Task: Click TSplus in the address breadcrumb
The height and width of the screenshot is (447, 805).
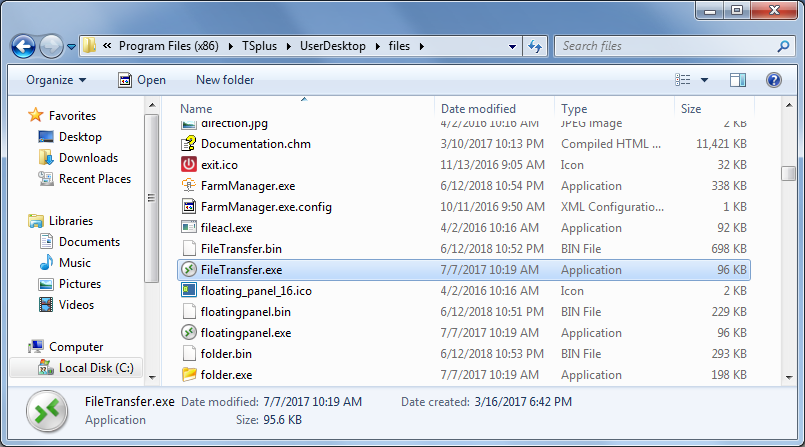Action: pos(263,46)
